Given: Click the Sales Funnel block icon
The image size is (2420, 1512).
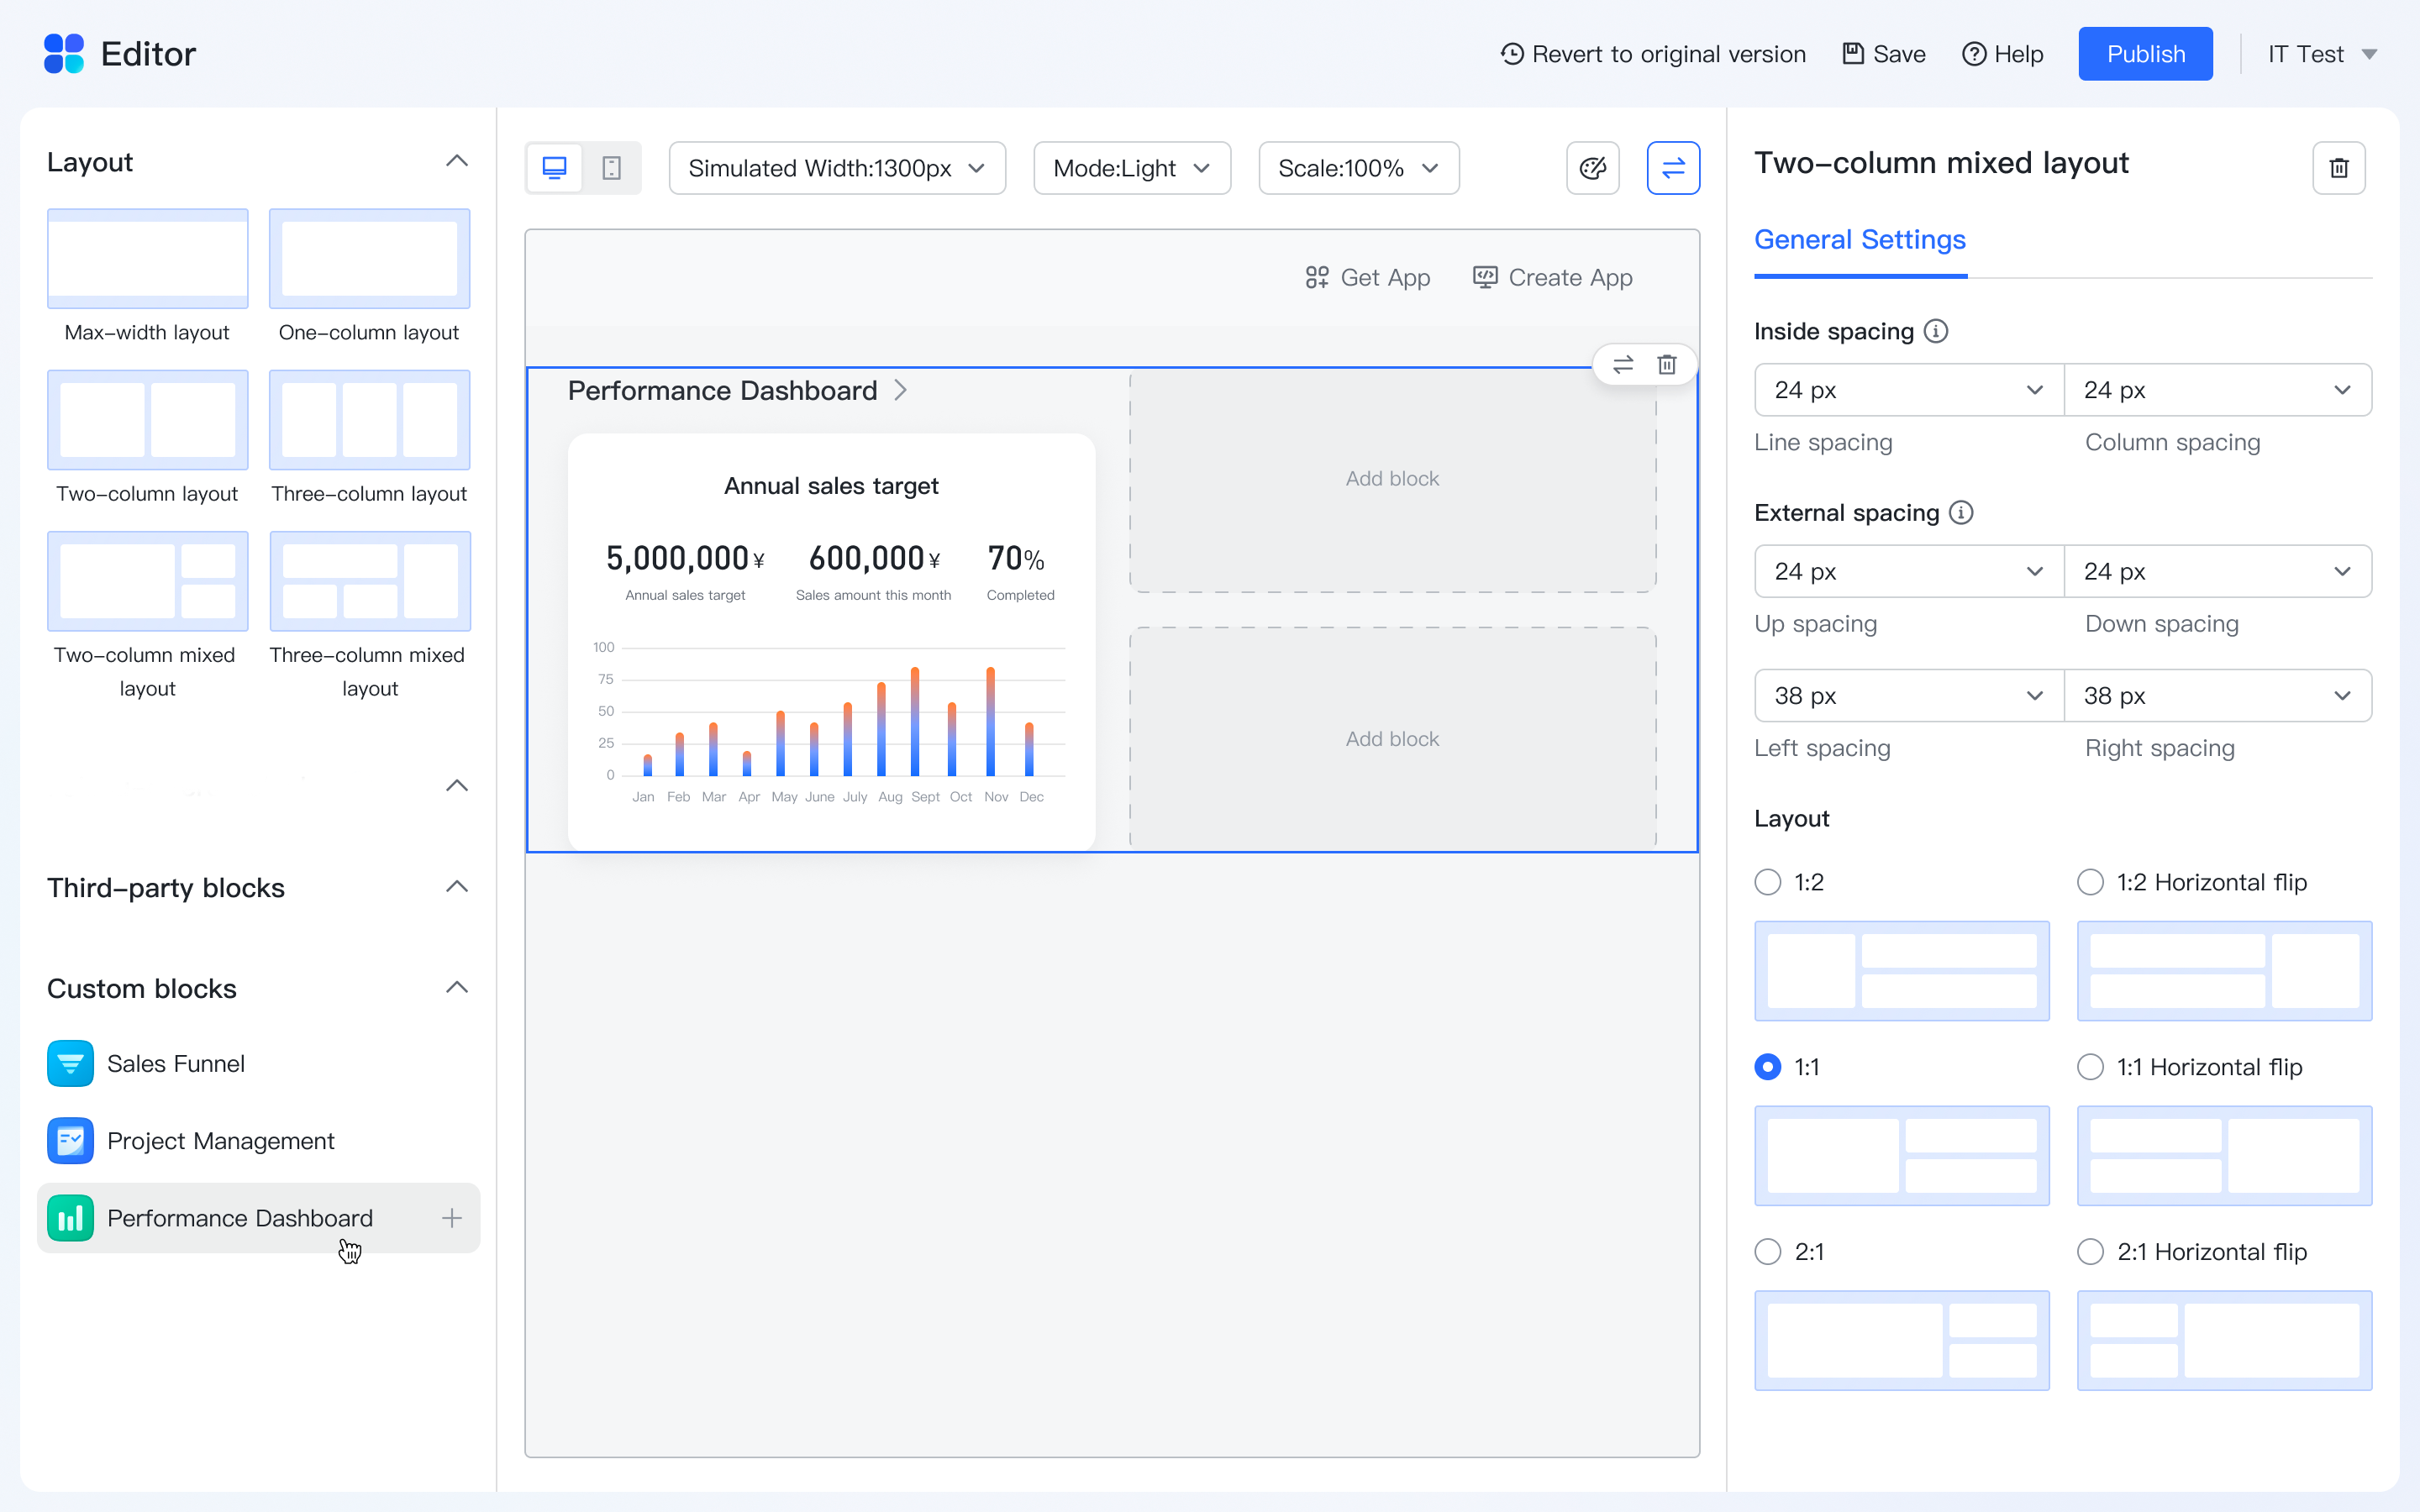Looking at the screenshot, I should point(70,1063).
